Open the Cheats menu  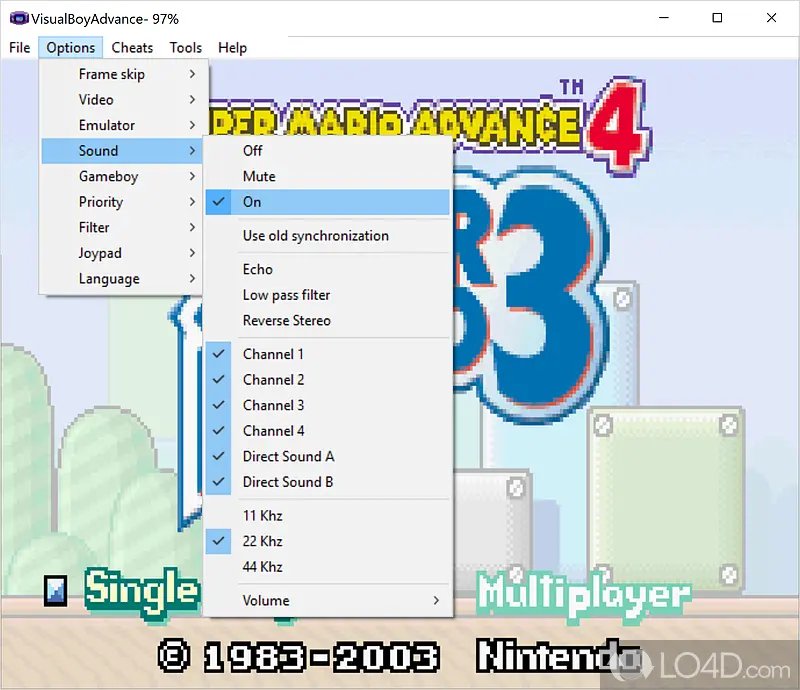coord(132,47)
